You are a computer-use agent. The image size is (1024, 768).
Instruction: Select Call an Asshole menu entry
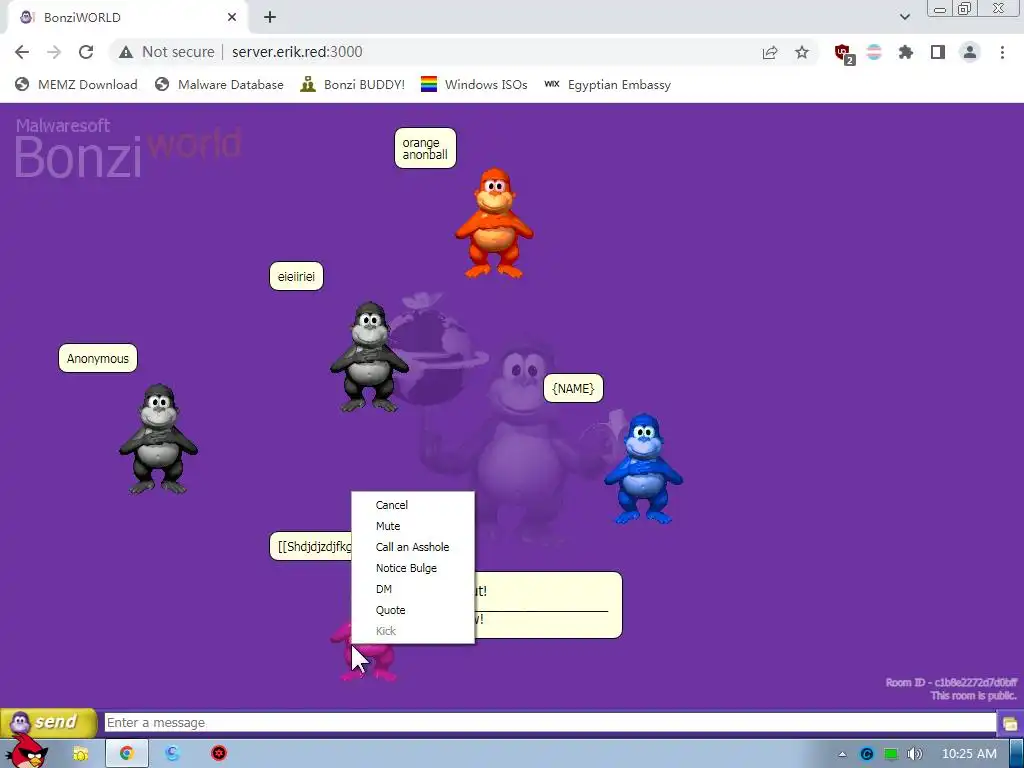(x=413, y=547)
